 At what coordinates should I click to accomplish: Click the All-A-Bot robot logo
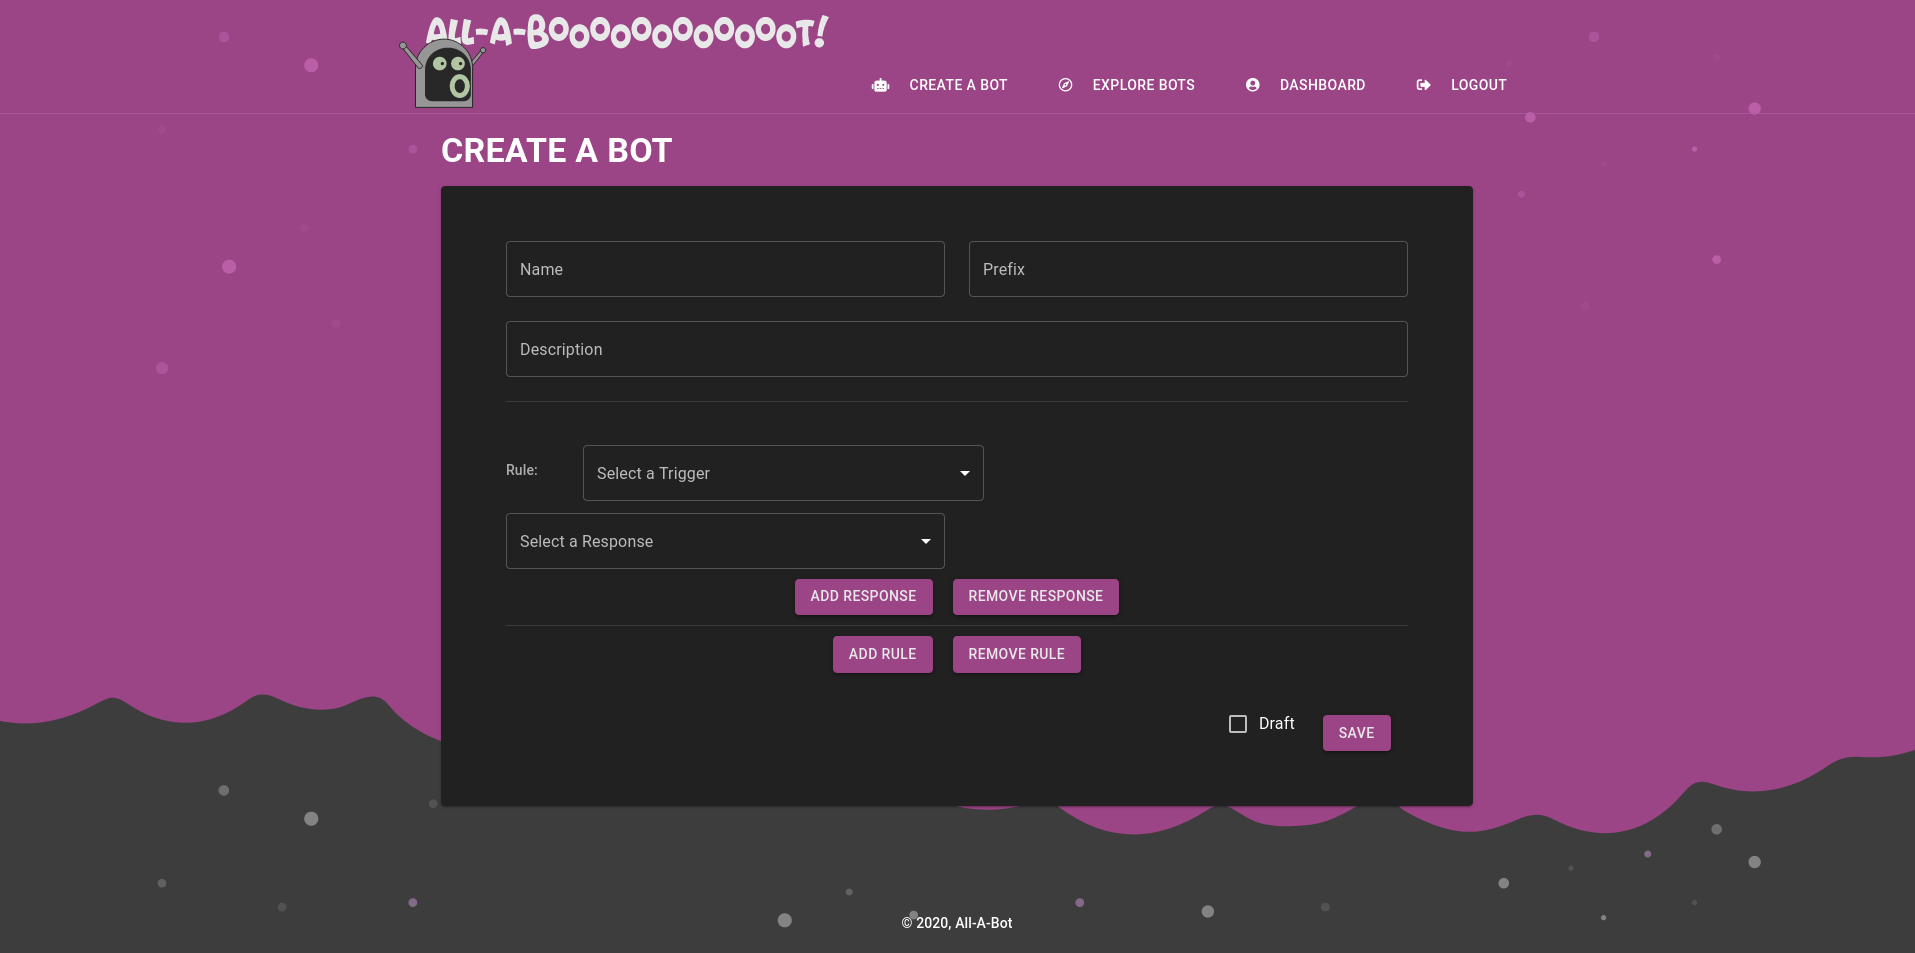(x=443, y=74)
